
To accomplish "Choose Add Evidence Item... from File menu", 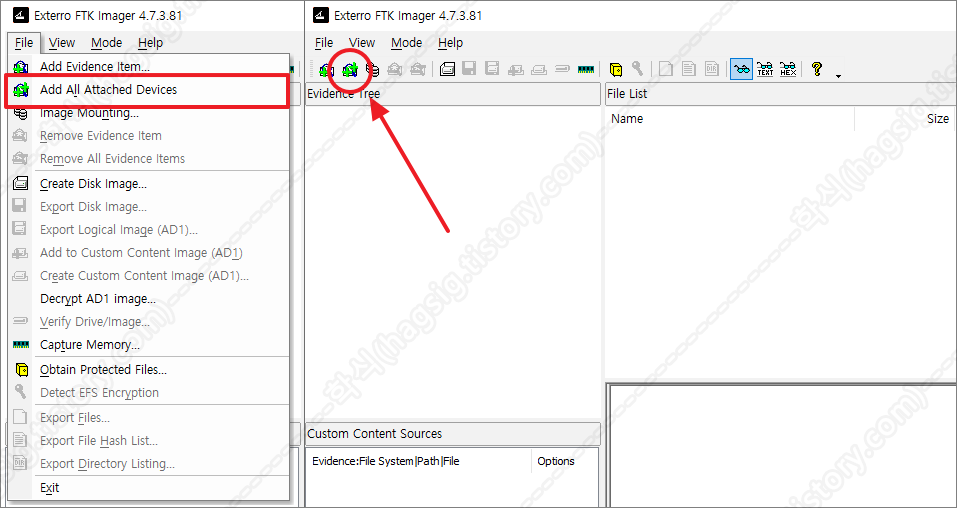I will coord(149,67).
